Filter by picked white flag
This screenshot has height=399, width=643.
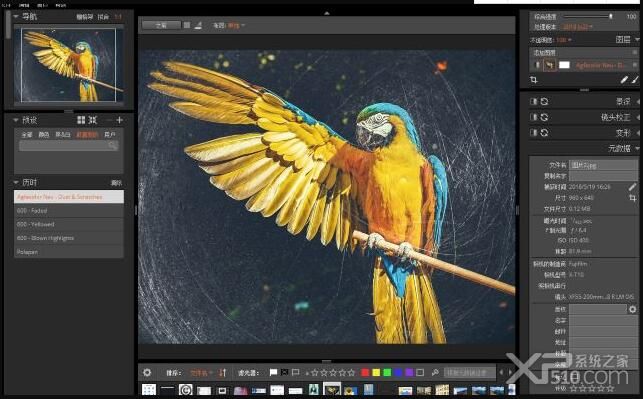pyautogui.click(x=274, y=372)
